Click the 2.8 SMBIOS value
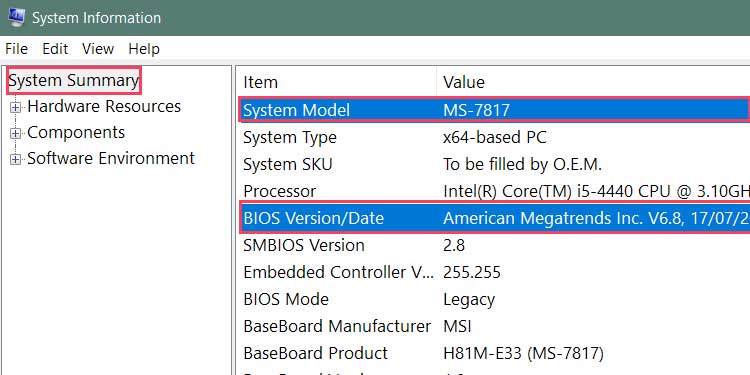This screenshot has width=750, height=375. 454,245
